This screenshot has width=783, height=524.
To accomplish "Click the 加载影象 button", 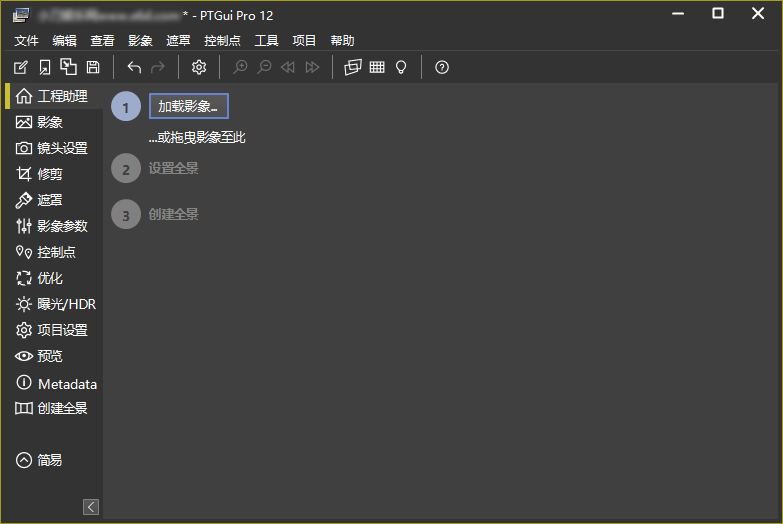I will pos(189,106).
